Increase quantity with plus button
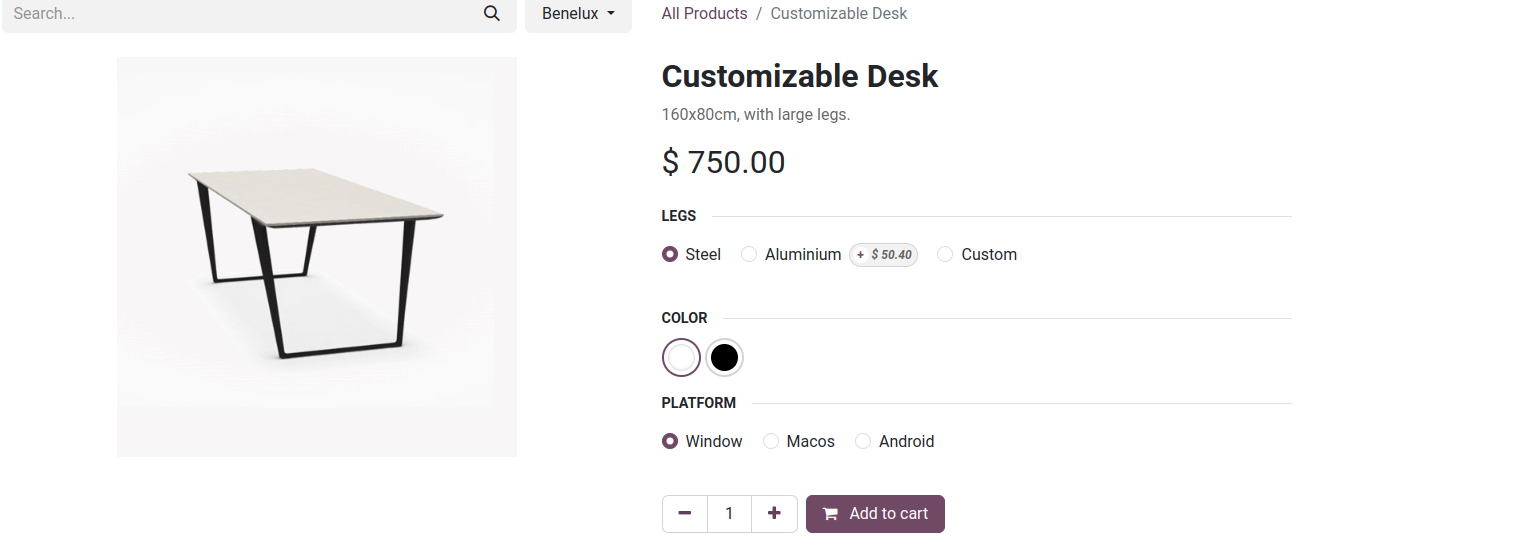Image resolution: width=1529 pixels, height=552 pixels. [774, 514]
